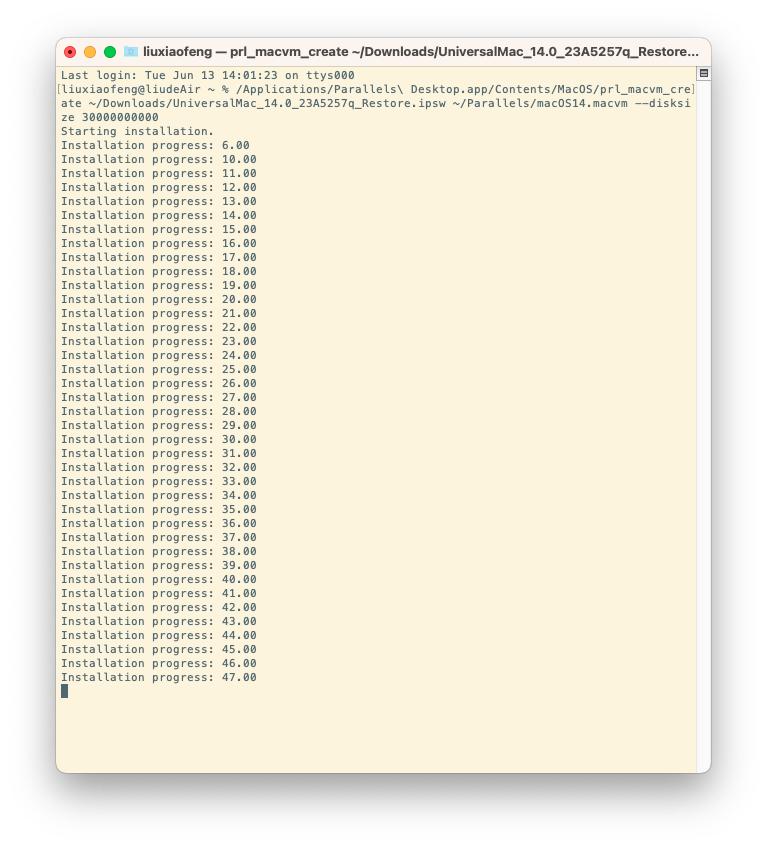Click 'Installation progress: 24.00' line
Screen dimensions: 767x847
[158, 355]
